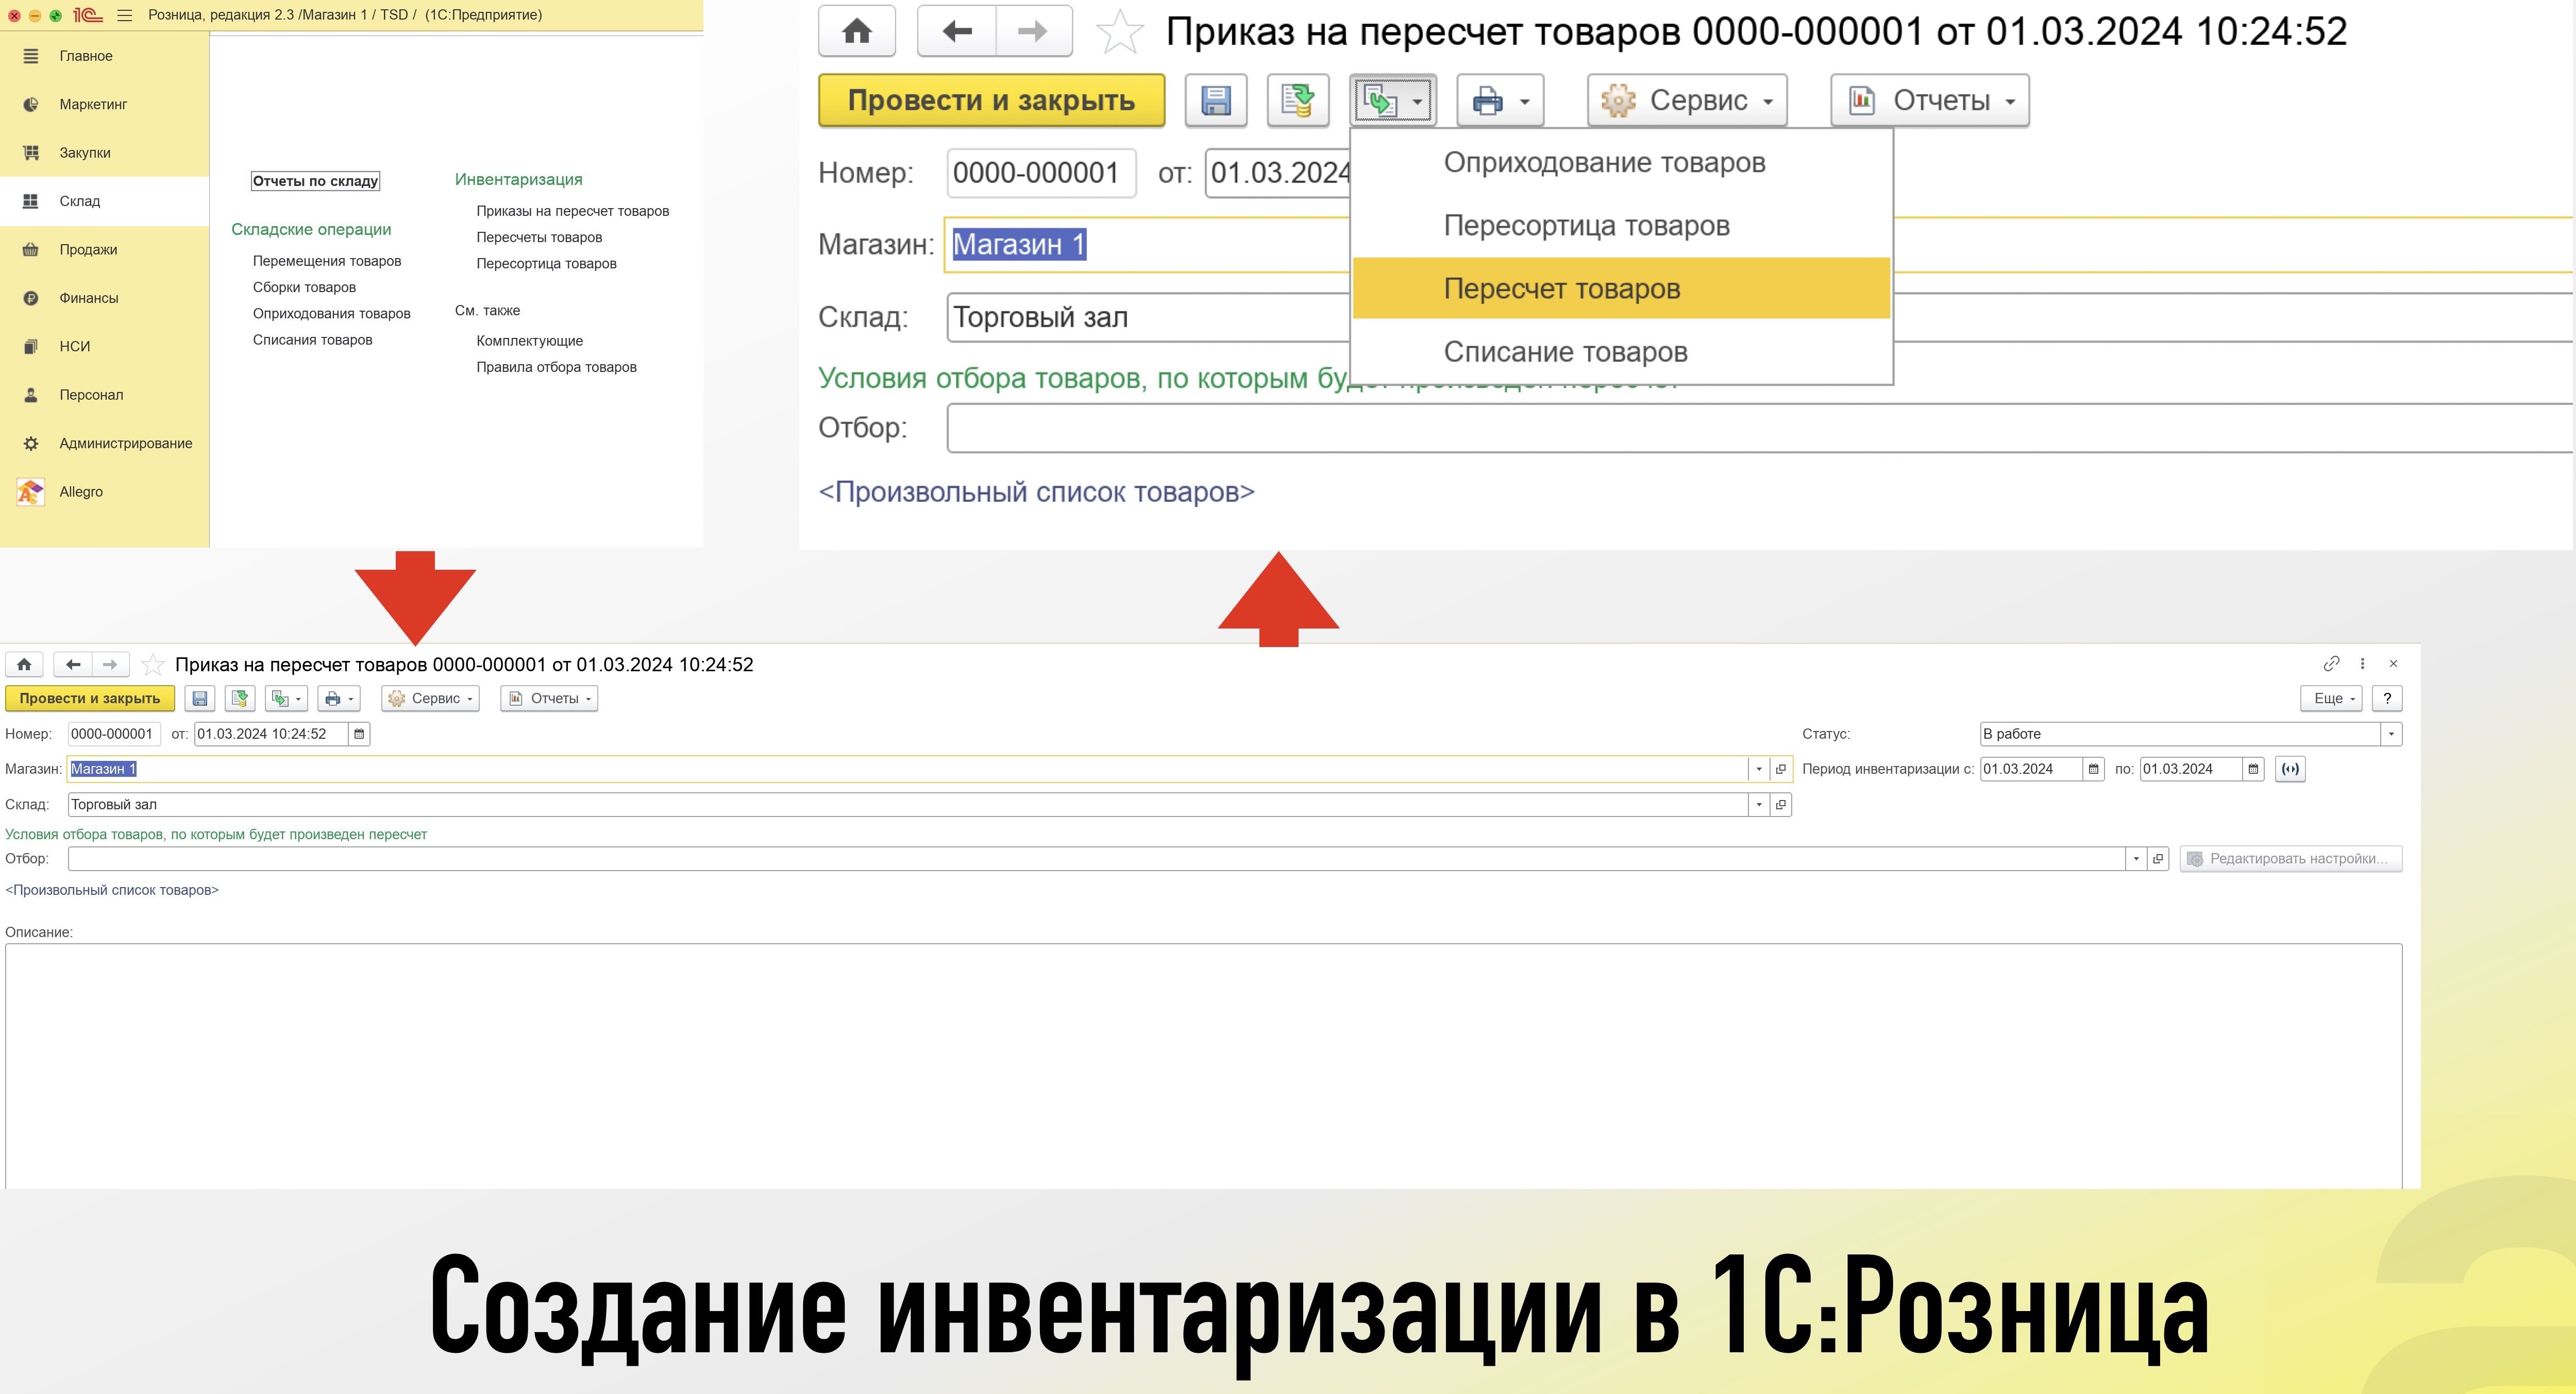Click the forward arrow in lower form

coord(110,665)
